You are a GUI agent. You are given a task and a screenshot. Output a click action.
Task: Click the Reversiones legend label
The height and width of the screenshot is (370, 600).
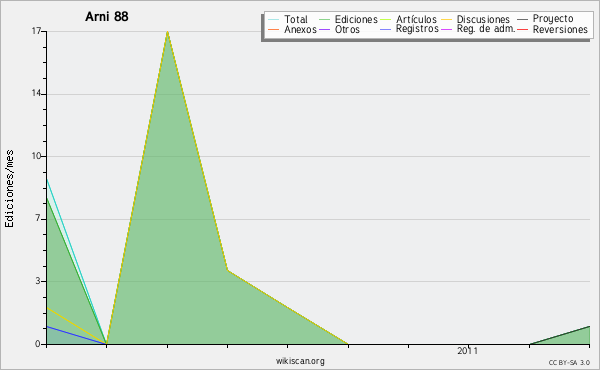tap(560, 29)
